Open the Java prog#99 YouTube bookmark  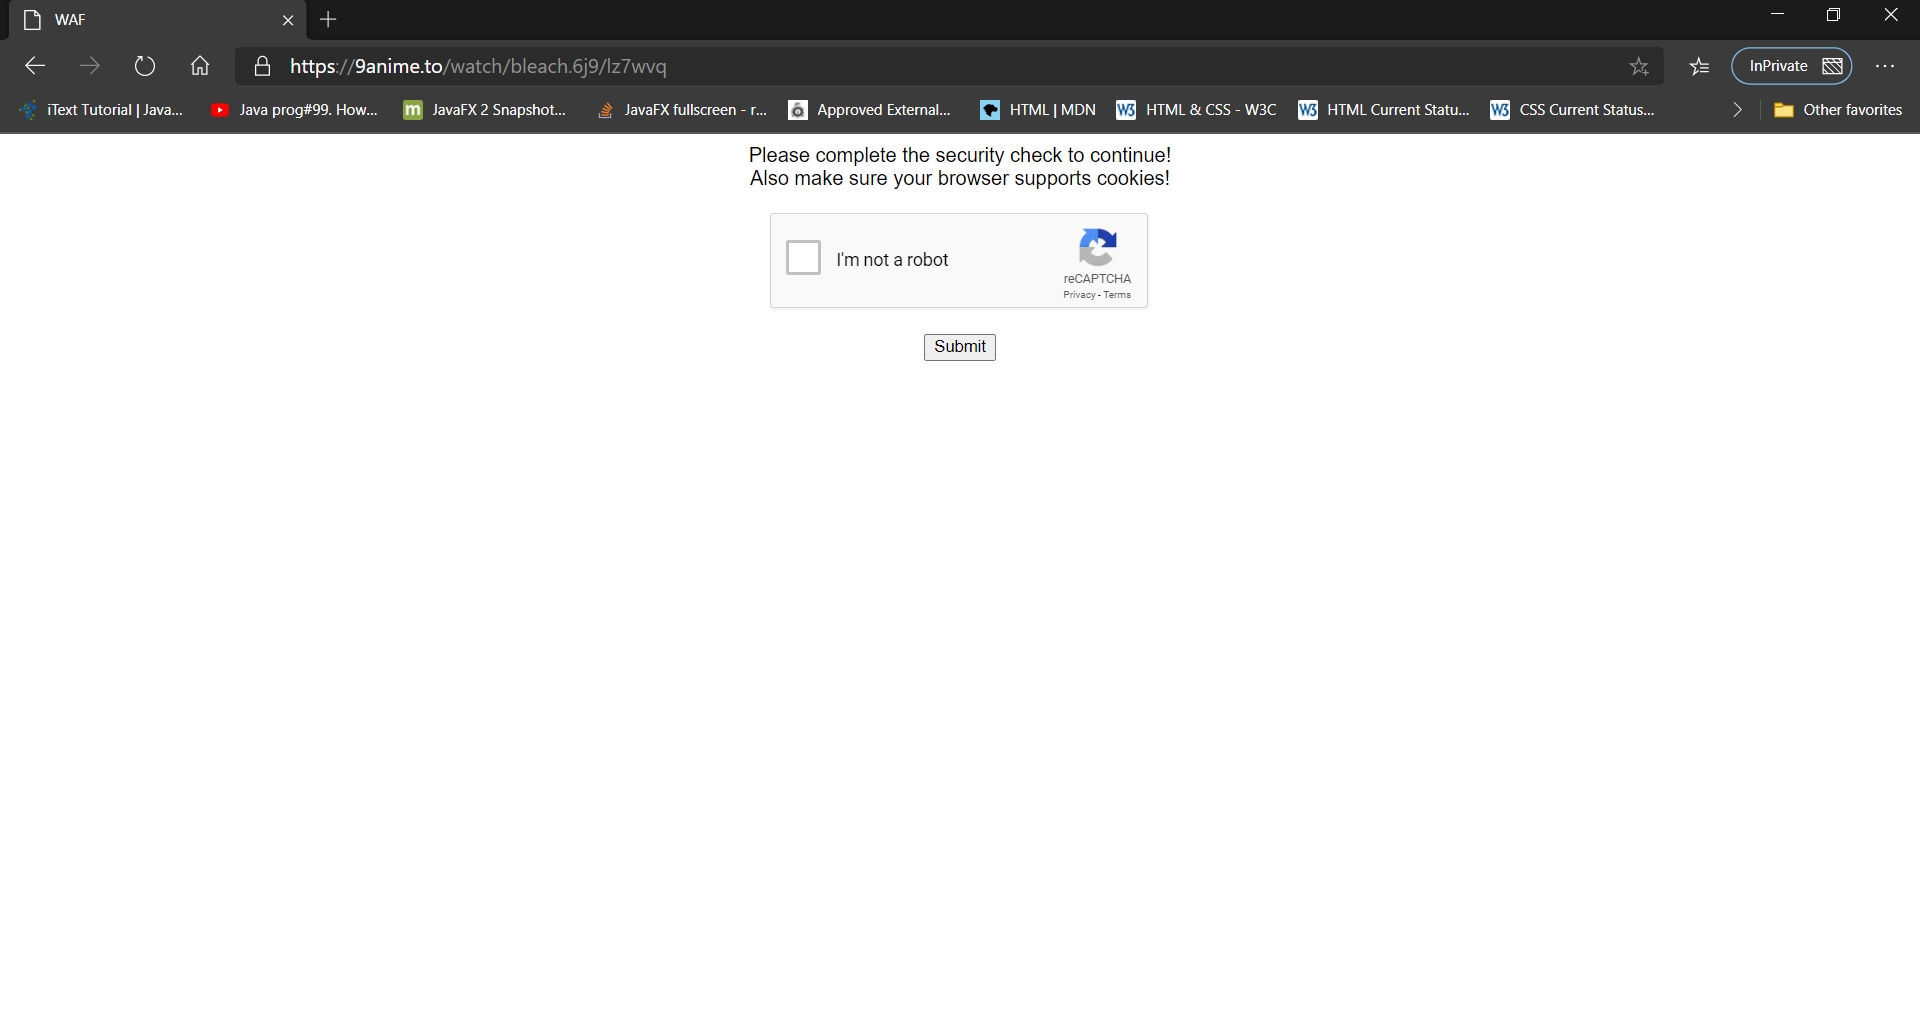pos(295,110)
